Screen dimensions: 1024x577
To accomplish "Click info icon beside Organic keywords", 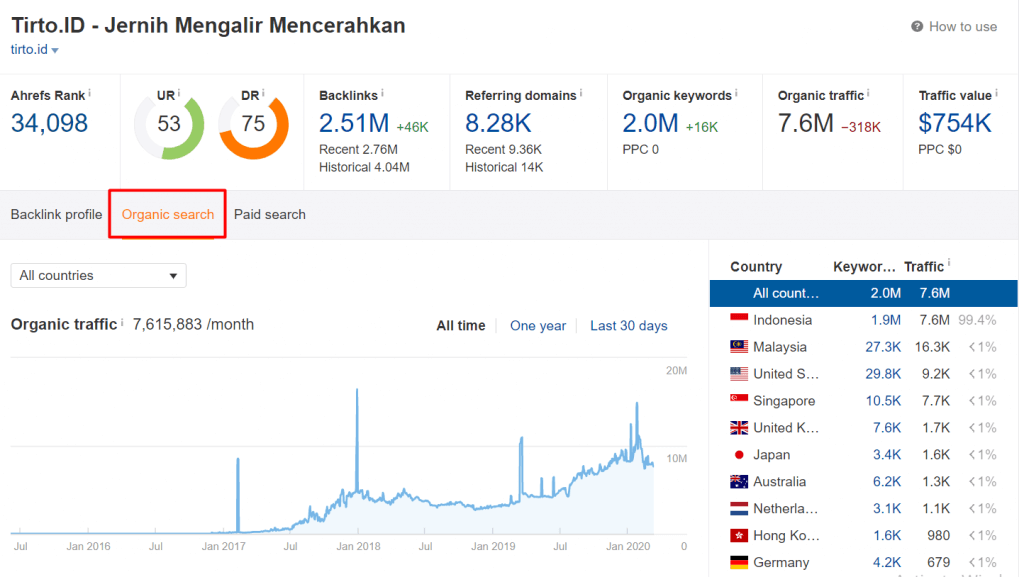I will pyautogui.click(x=736, y=94).
